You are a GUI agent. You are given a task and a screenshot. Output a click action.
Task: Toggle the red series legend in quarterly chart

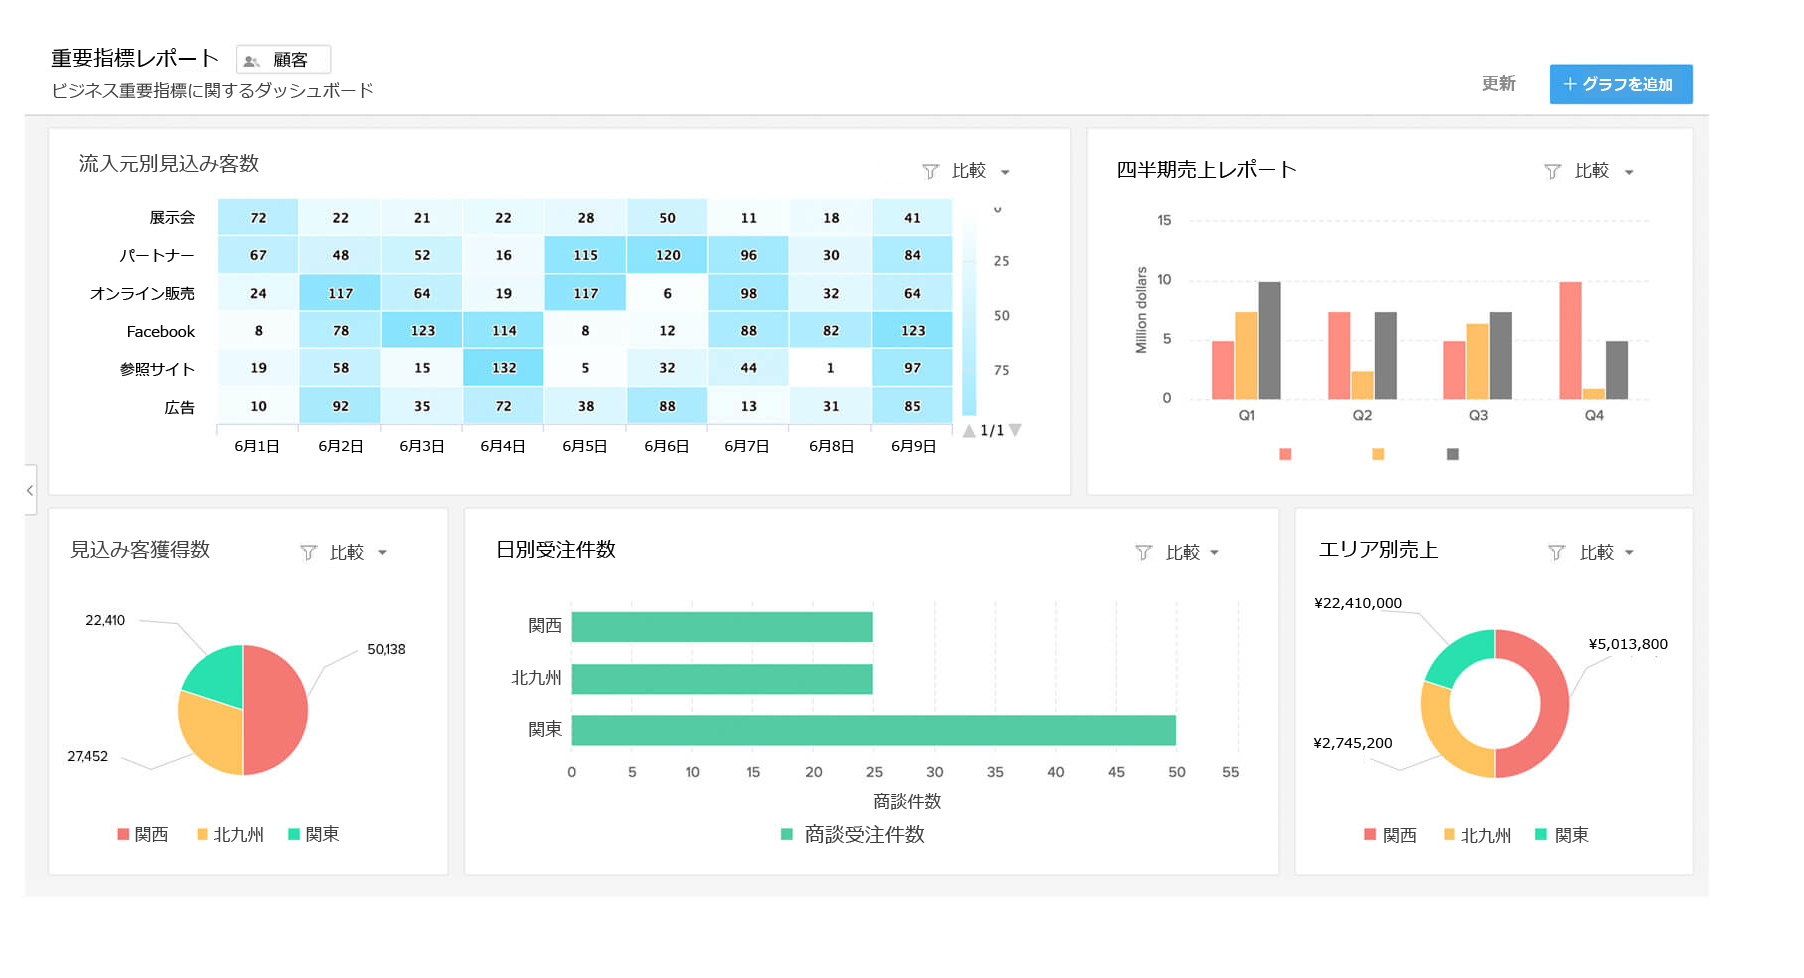pos(1285,454)
